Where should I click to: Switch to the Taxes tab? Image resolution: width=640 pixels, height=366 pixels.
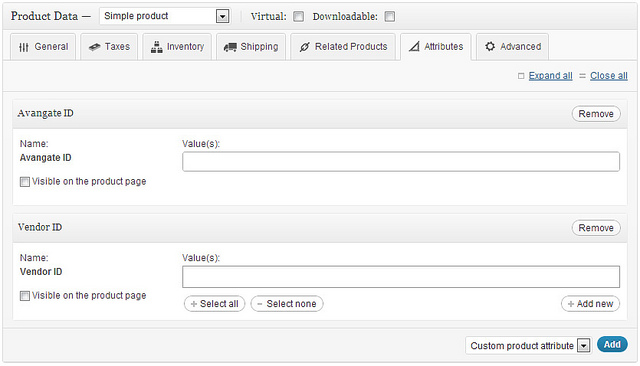109,47
